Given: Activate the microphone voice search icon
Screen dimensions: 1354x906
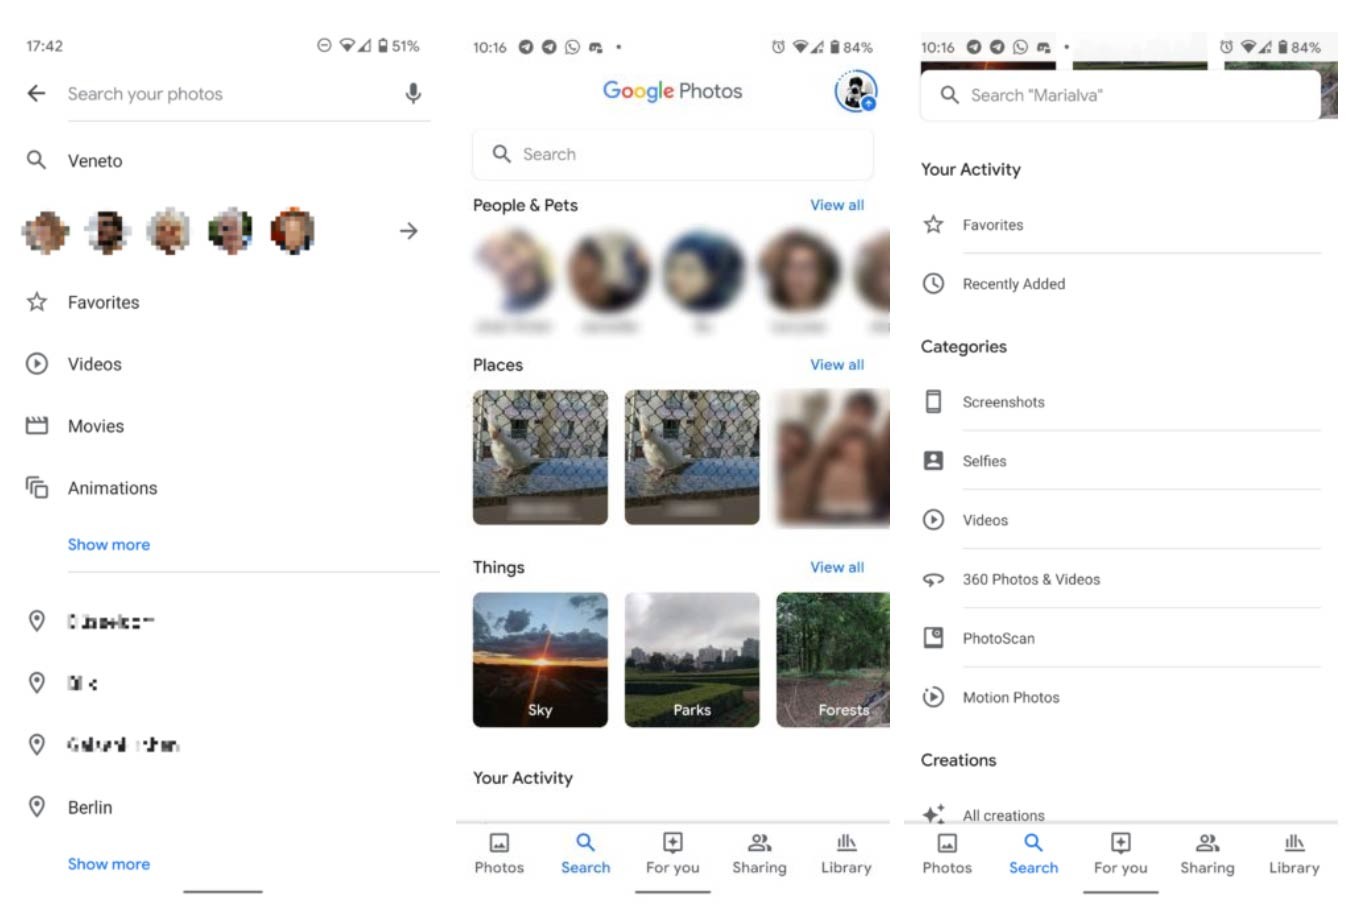Looking at the screenshot, I should 413,93.
